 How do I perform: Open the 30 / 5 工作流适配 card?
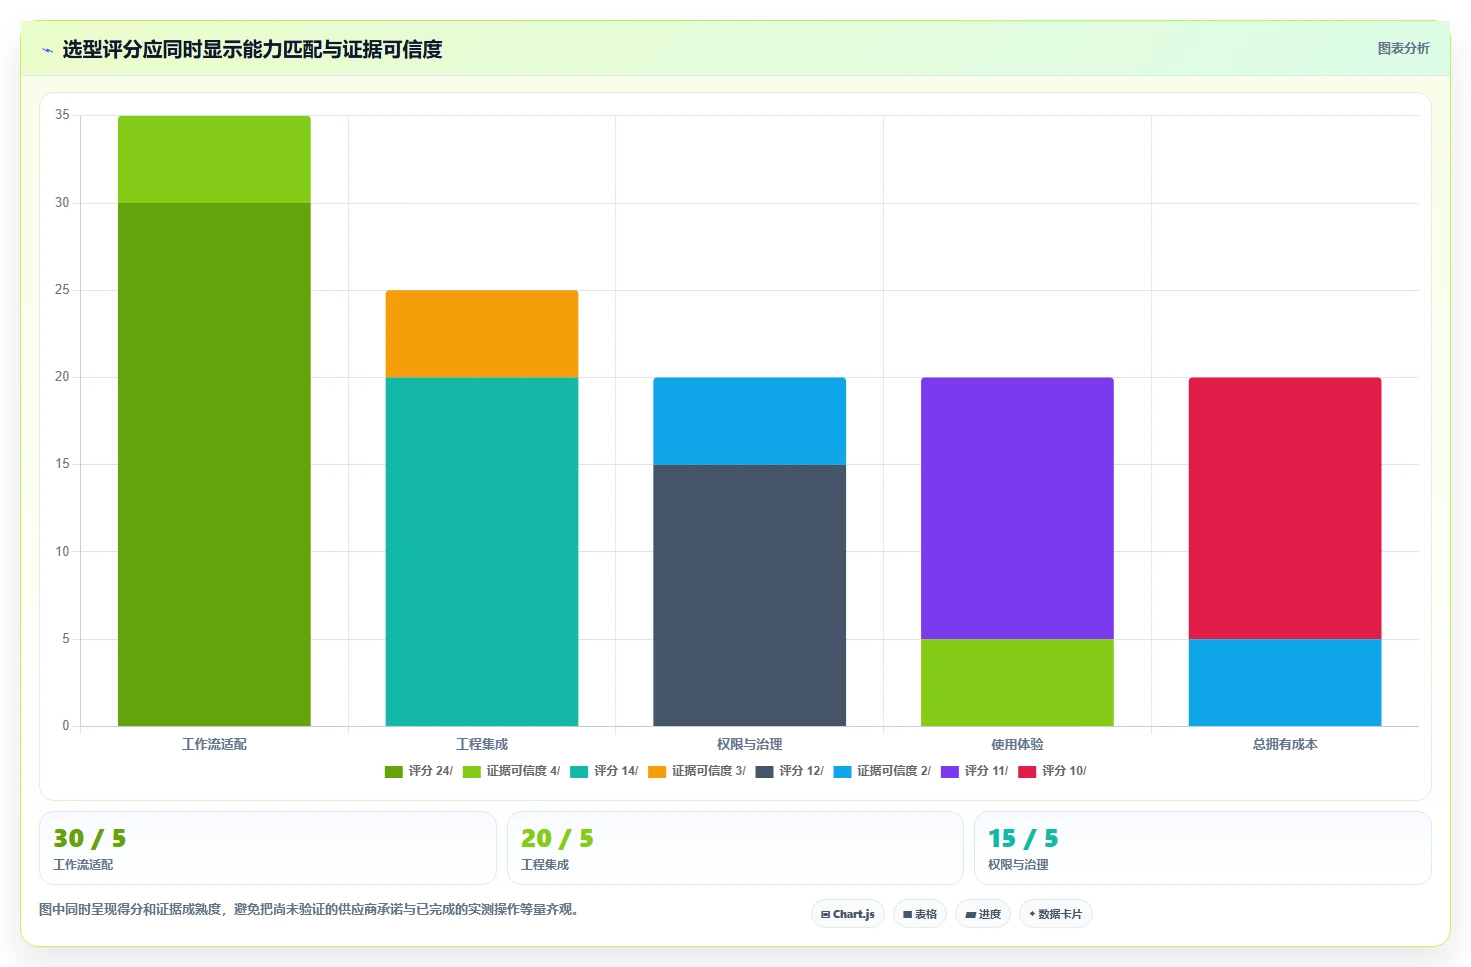268,848
